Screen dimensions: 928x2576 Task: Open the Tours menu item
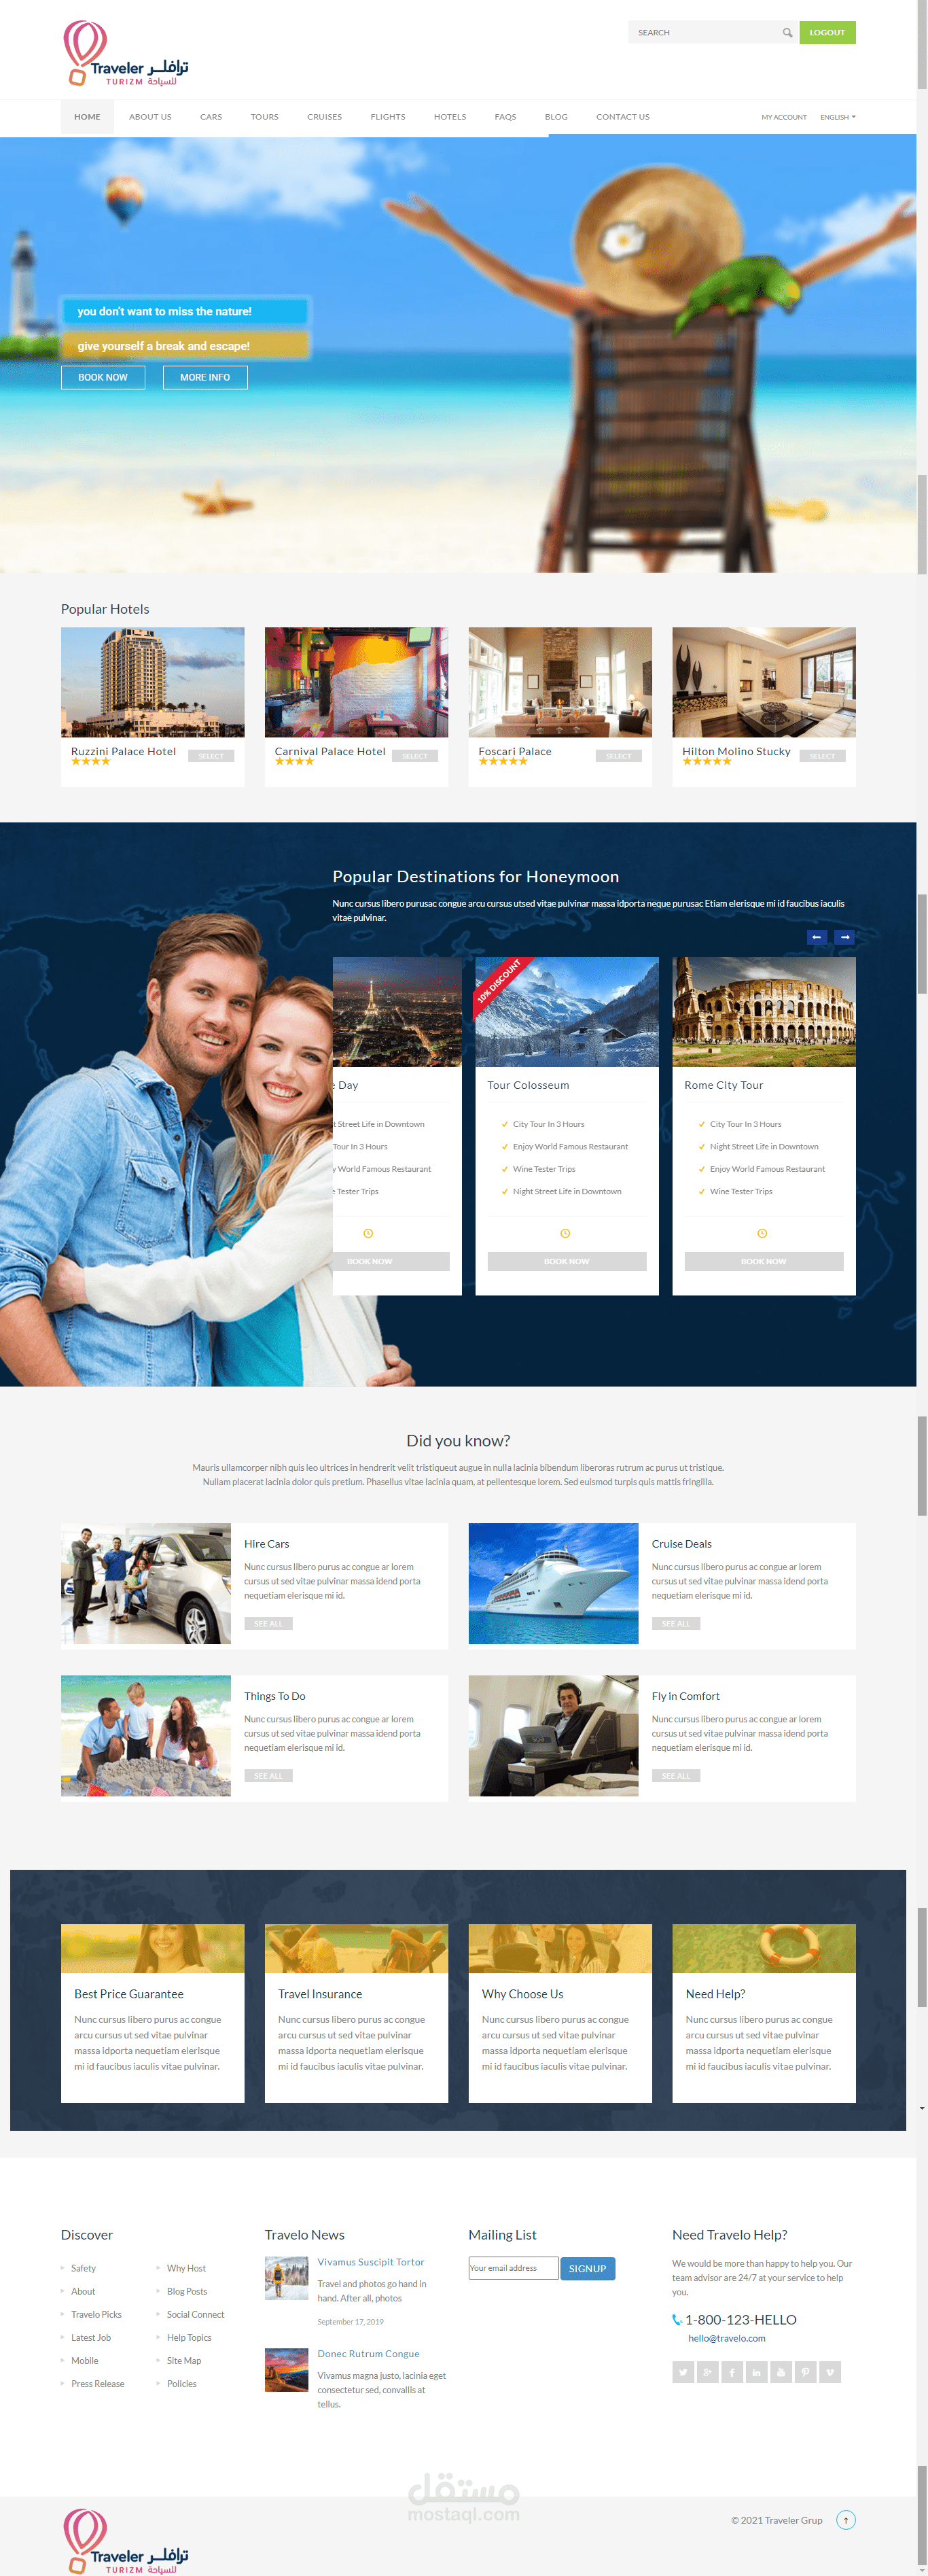[x=265, y=117]
